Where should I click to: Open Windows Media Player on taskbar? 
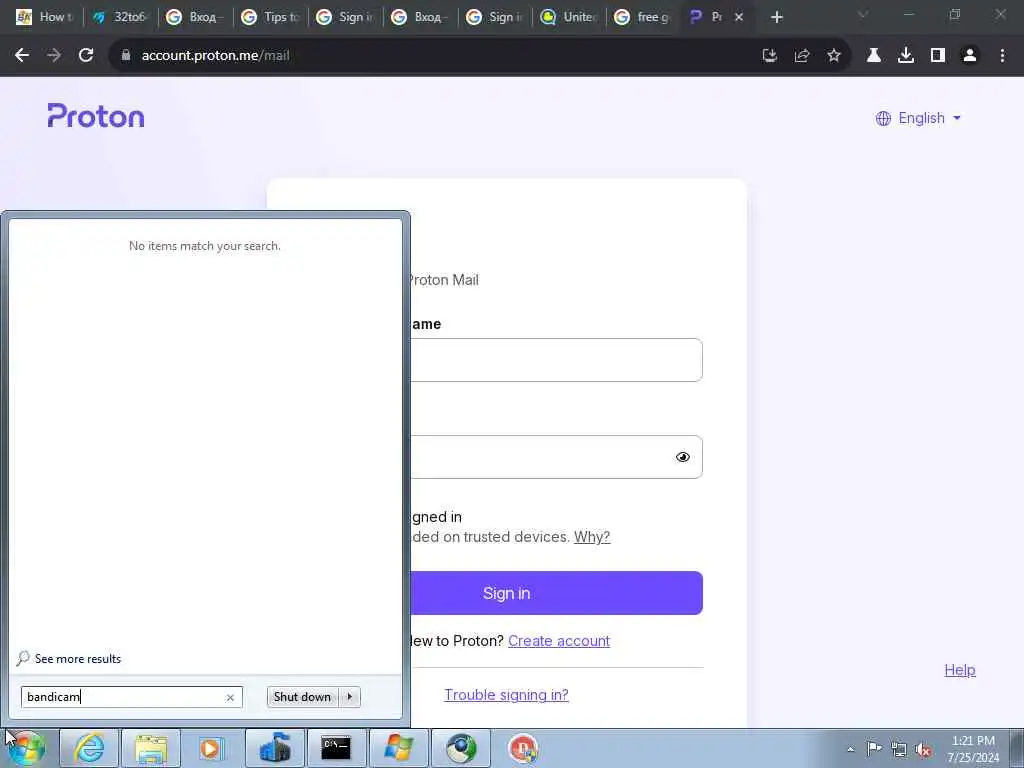tap(212, 748)
